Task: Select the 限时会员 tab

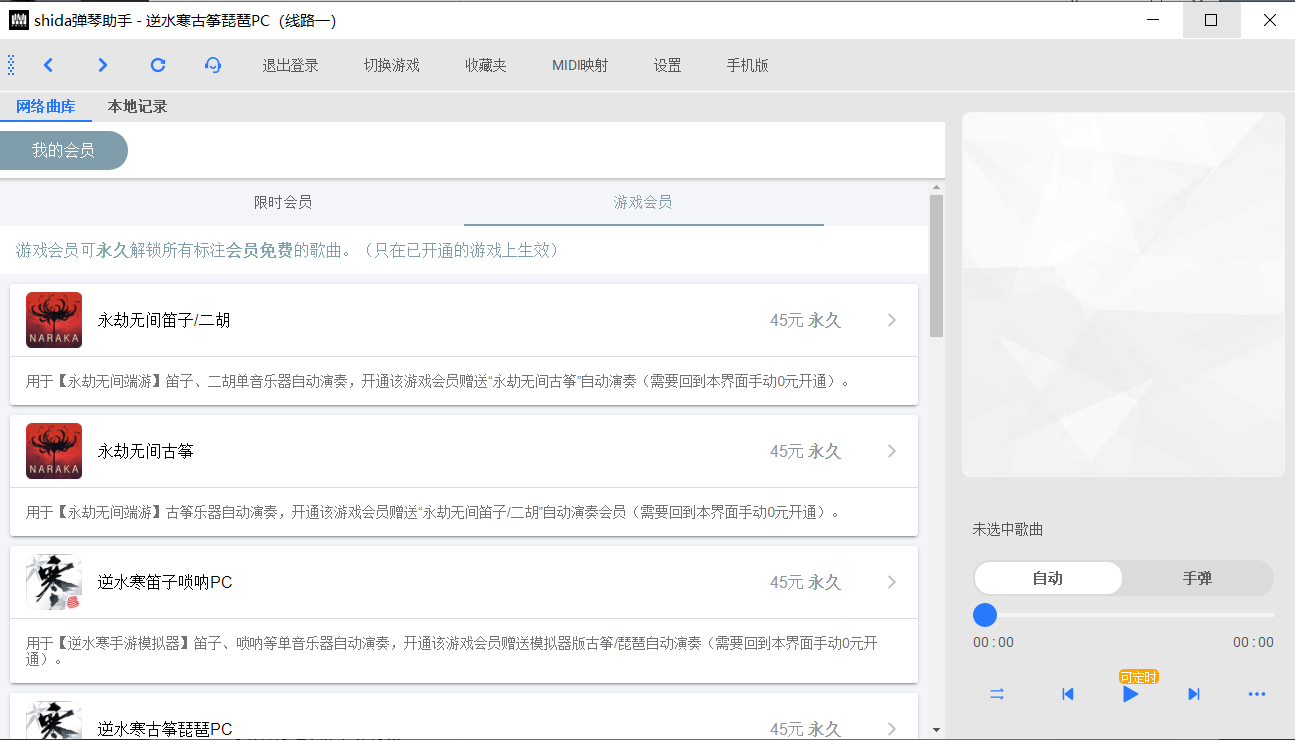Action: 283,202
